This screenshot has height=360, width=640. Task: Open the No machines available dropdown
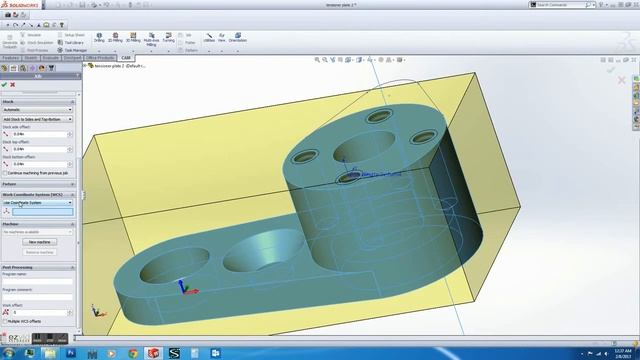coord(38,232)
